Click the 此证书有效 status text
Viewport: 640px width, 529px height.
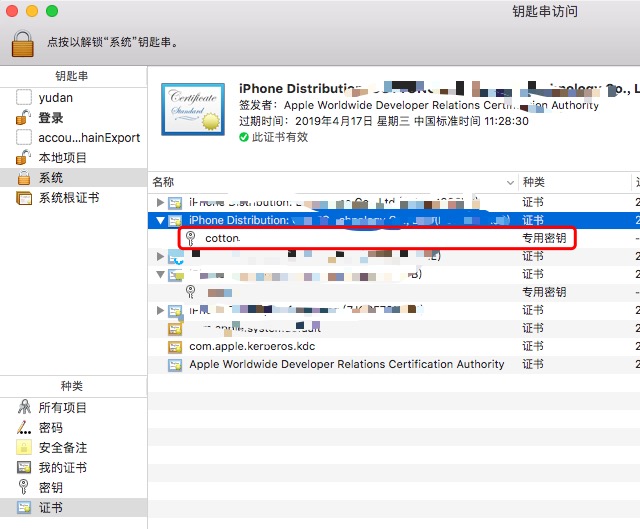click(x=280, y=137)
